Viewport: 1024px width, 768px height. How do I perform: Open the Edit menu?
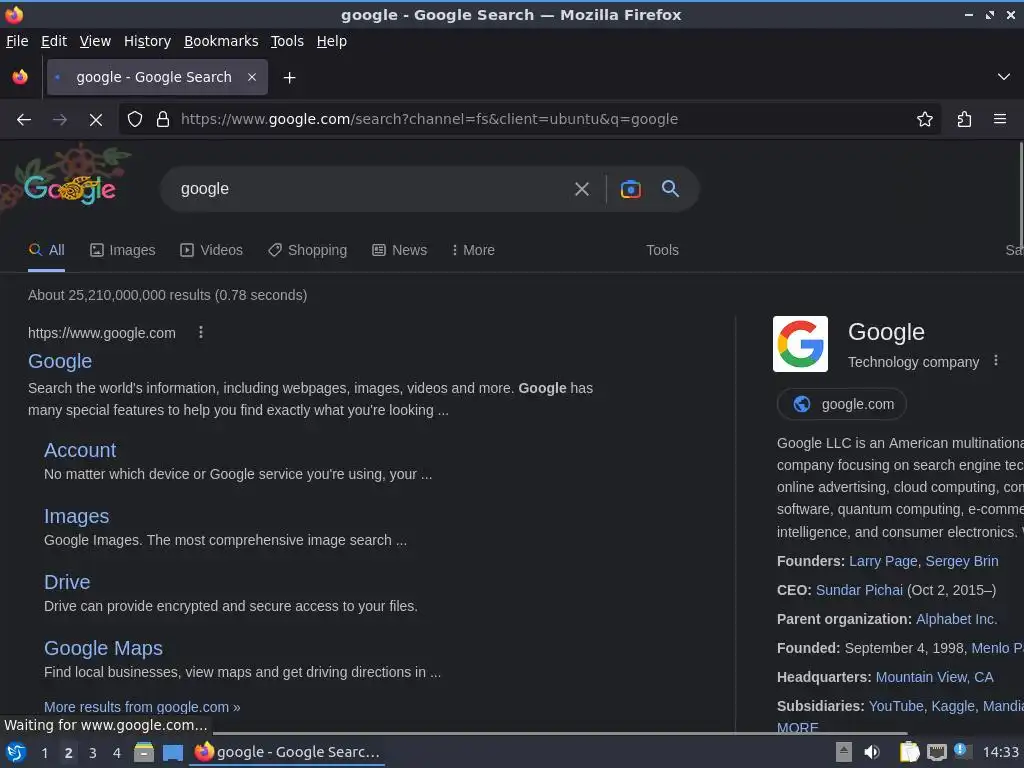coord(54,41)
